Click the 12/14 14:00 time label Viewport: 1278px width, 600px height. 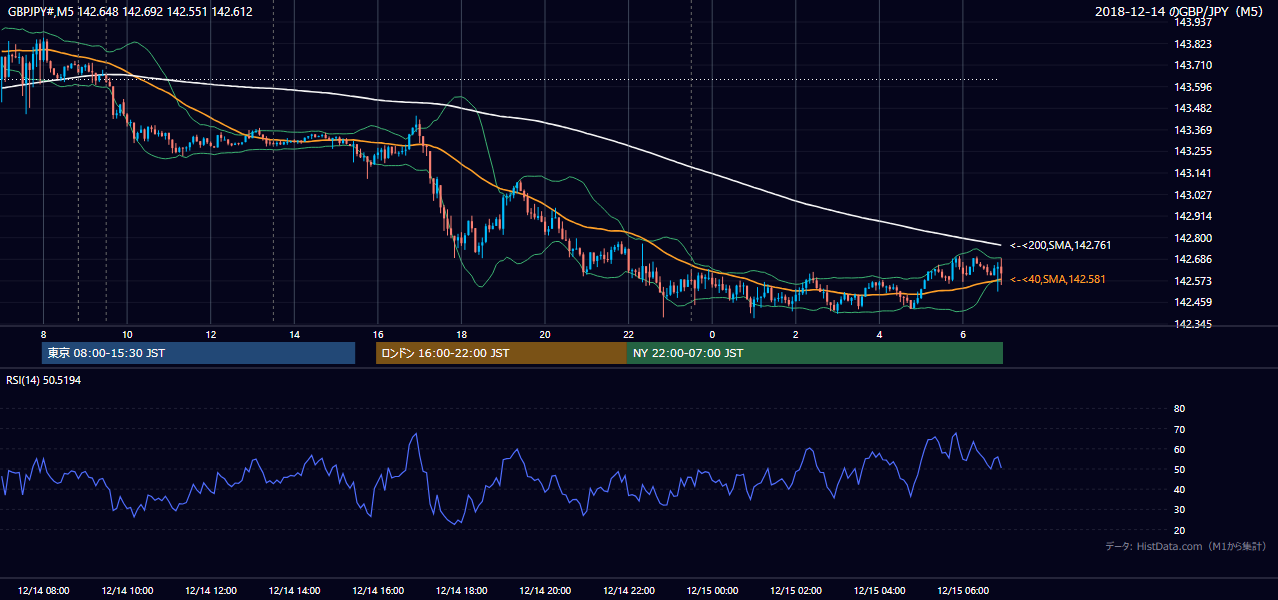click(294, 591)
